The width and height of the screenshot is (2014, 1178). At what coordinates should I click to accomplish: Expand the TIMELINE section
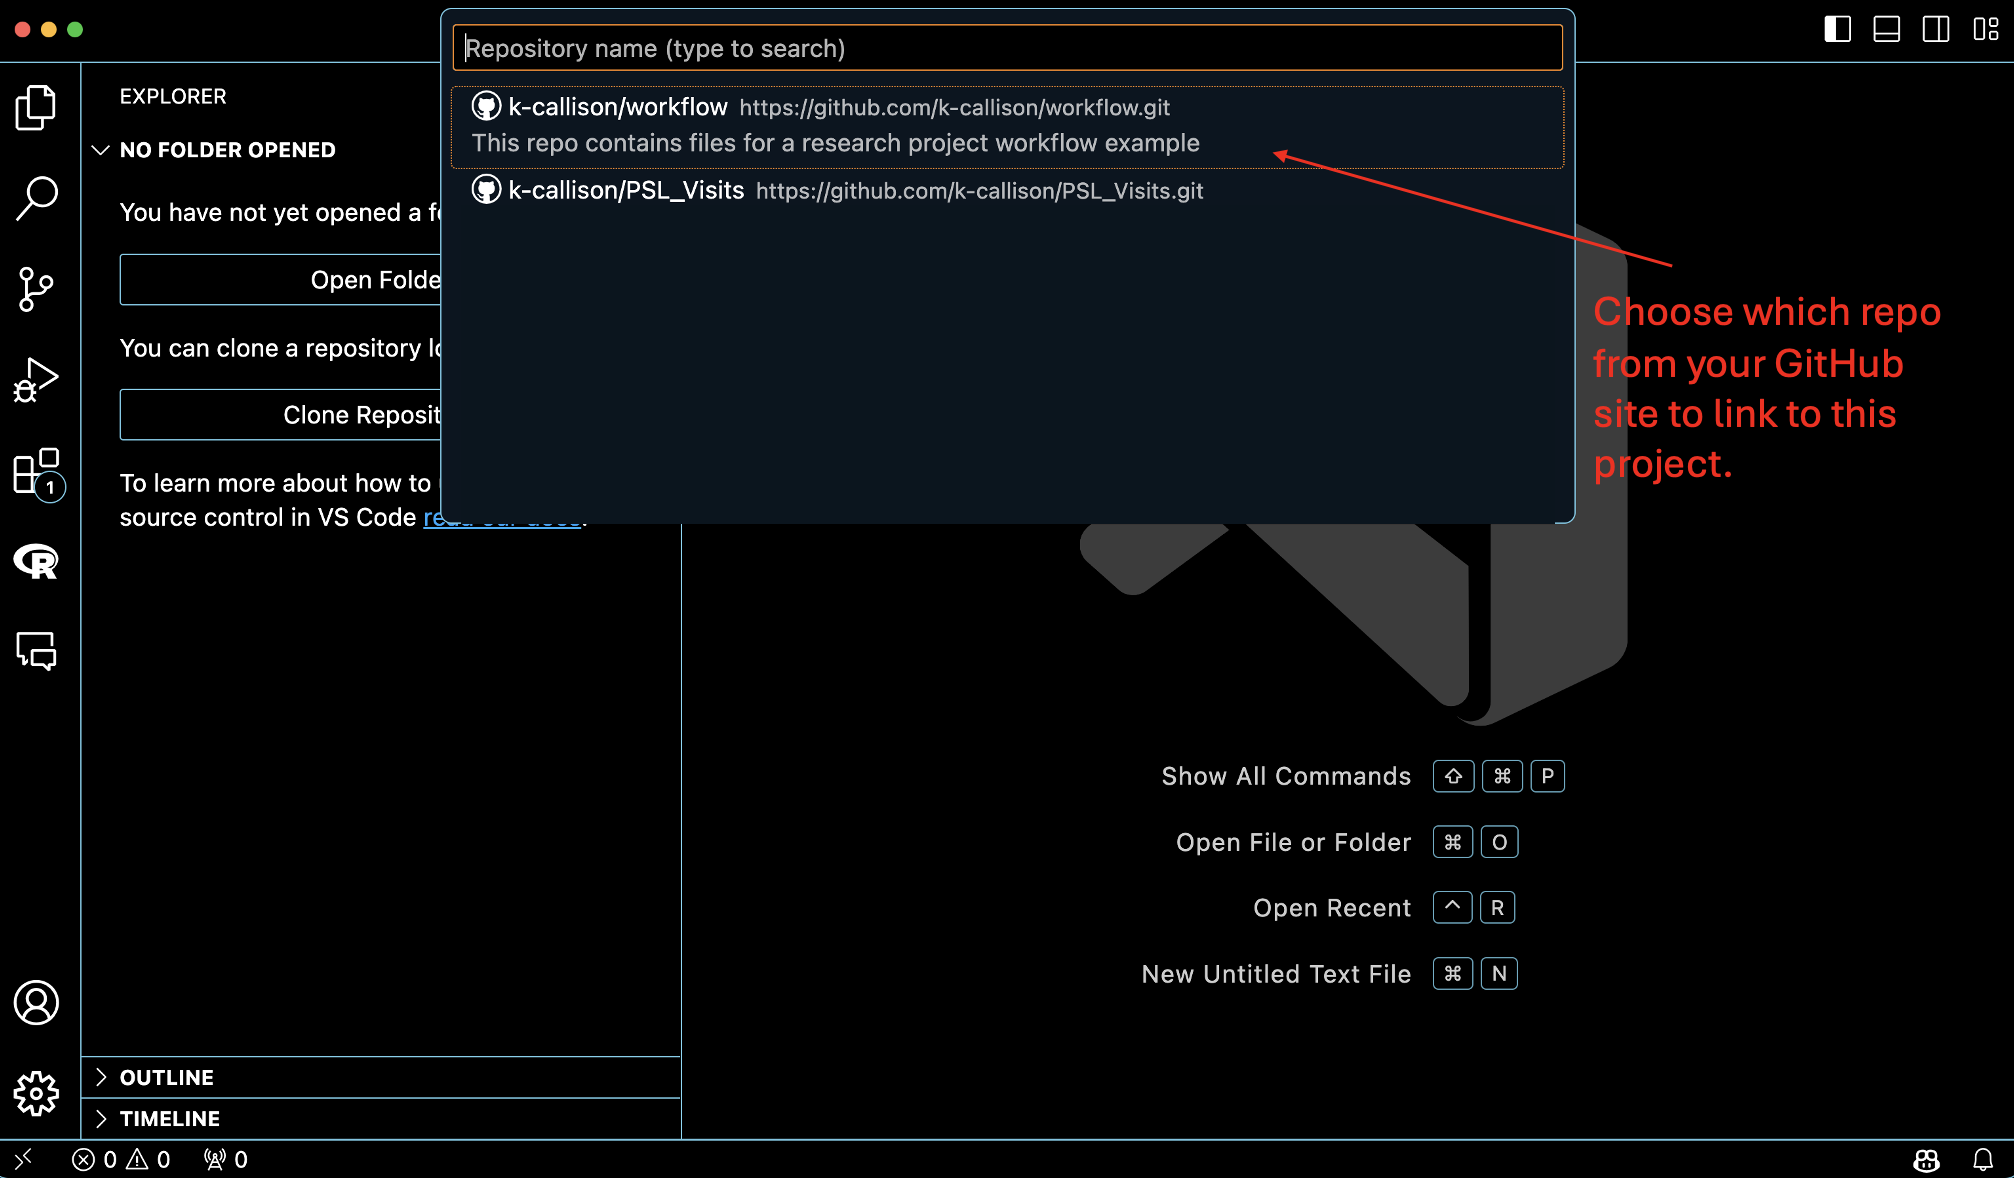click(380, 1118)
